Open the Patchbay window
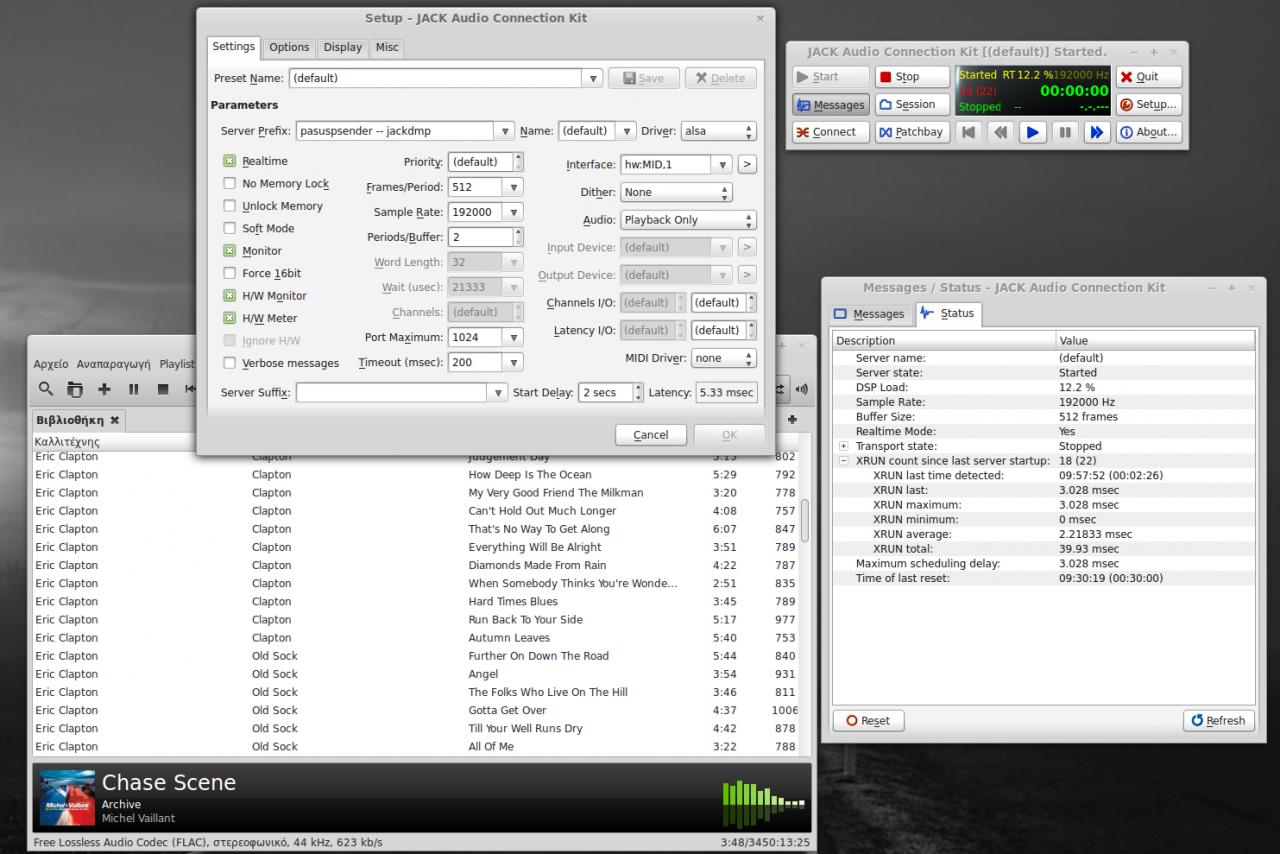 click(912, 132)
